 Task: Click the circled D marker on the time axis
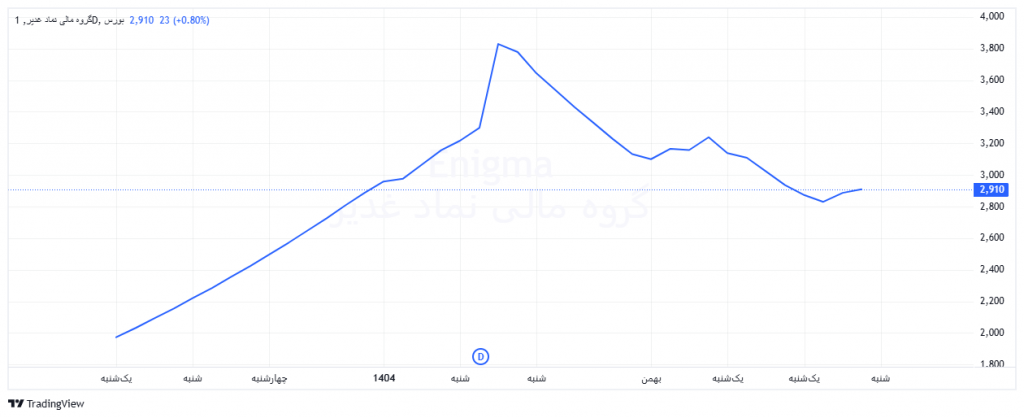pos(480,356)
